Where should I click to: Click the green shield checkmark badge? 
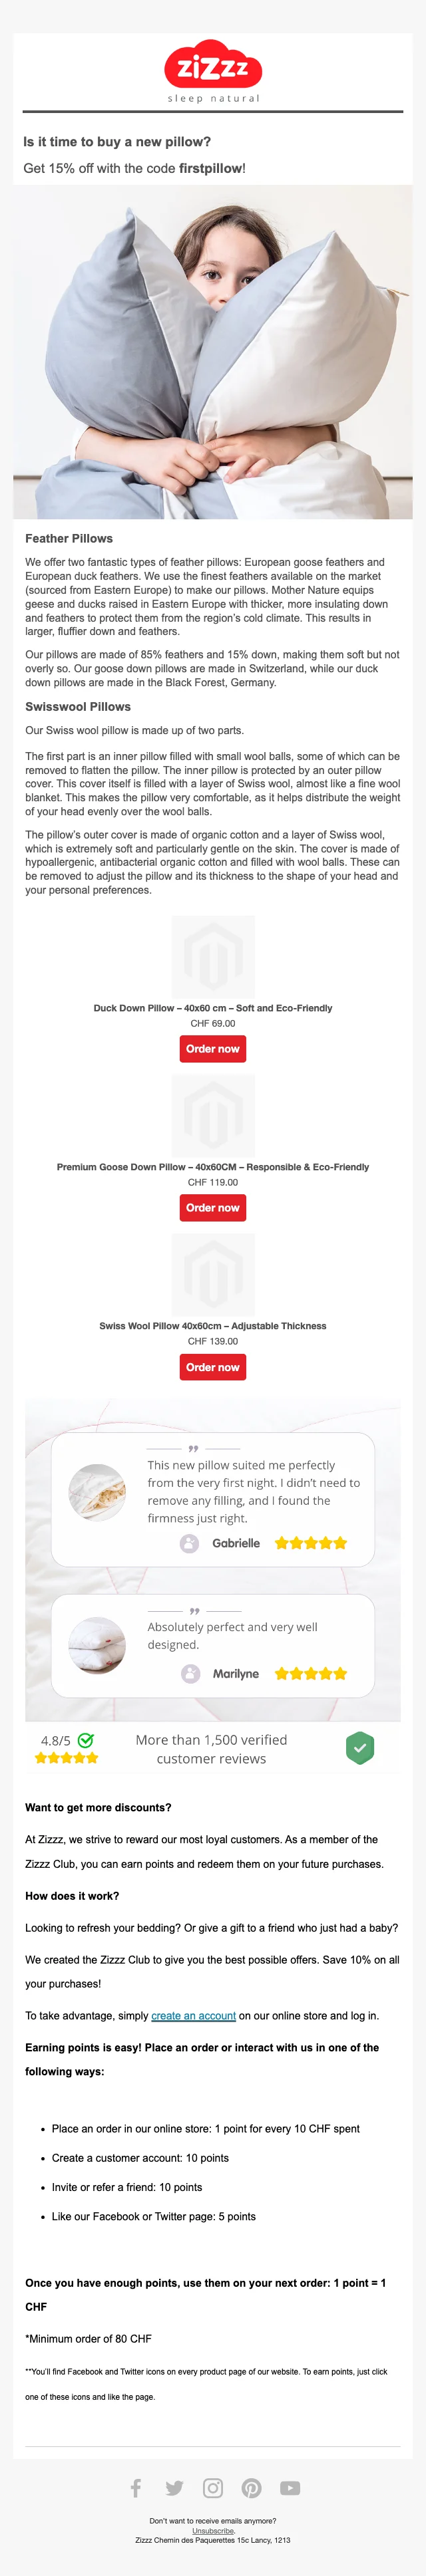point(360,1747)
